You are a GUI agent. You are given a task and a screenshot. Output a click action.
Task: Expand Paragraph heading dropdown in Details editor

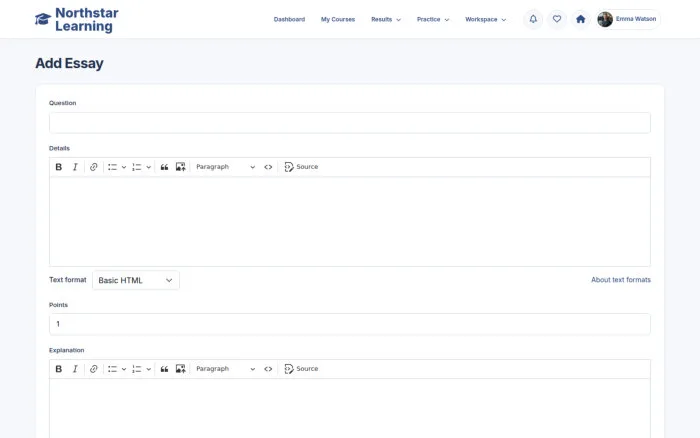coord(225,167)
